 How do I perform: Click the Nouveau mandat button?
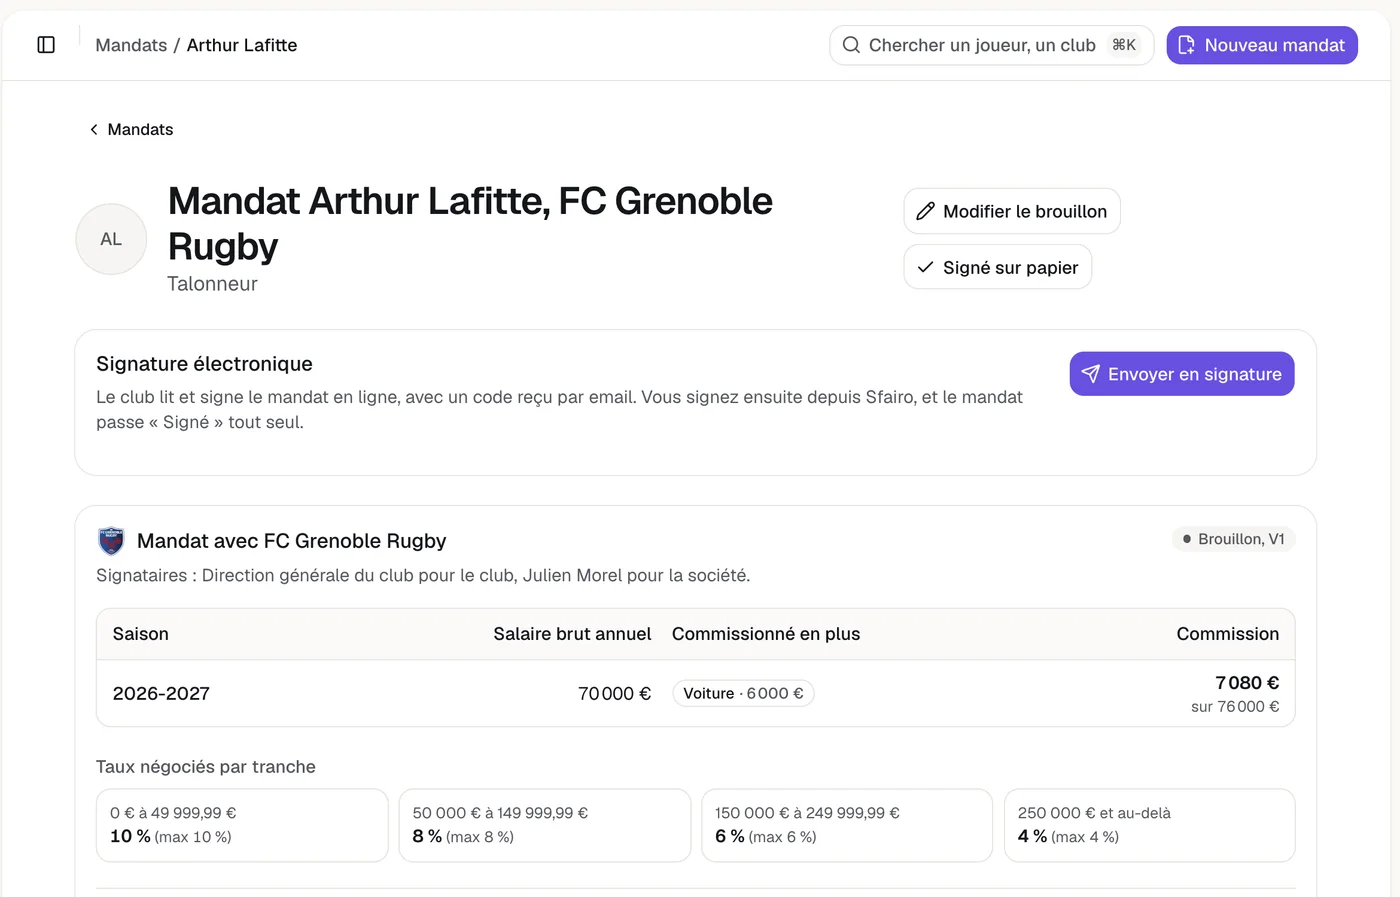coord(1262,45)
